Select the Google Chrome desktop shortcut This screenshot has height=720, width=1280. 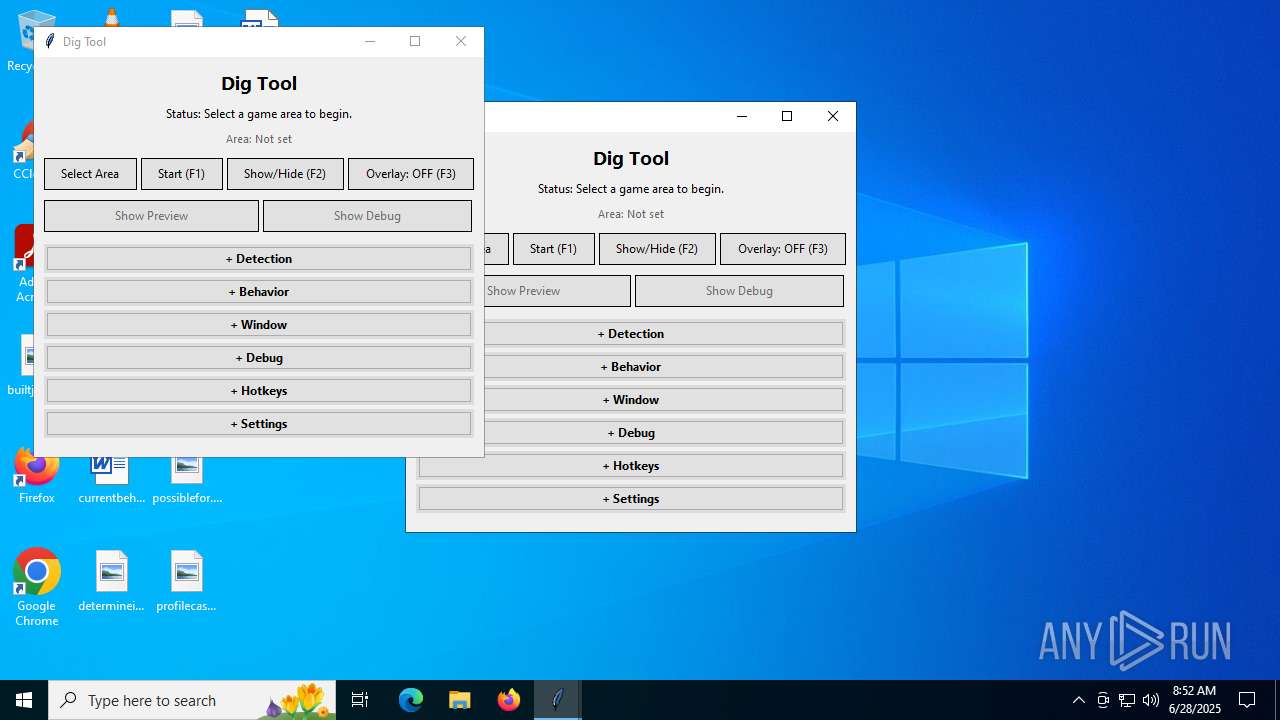coord(37,589)
